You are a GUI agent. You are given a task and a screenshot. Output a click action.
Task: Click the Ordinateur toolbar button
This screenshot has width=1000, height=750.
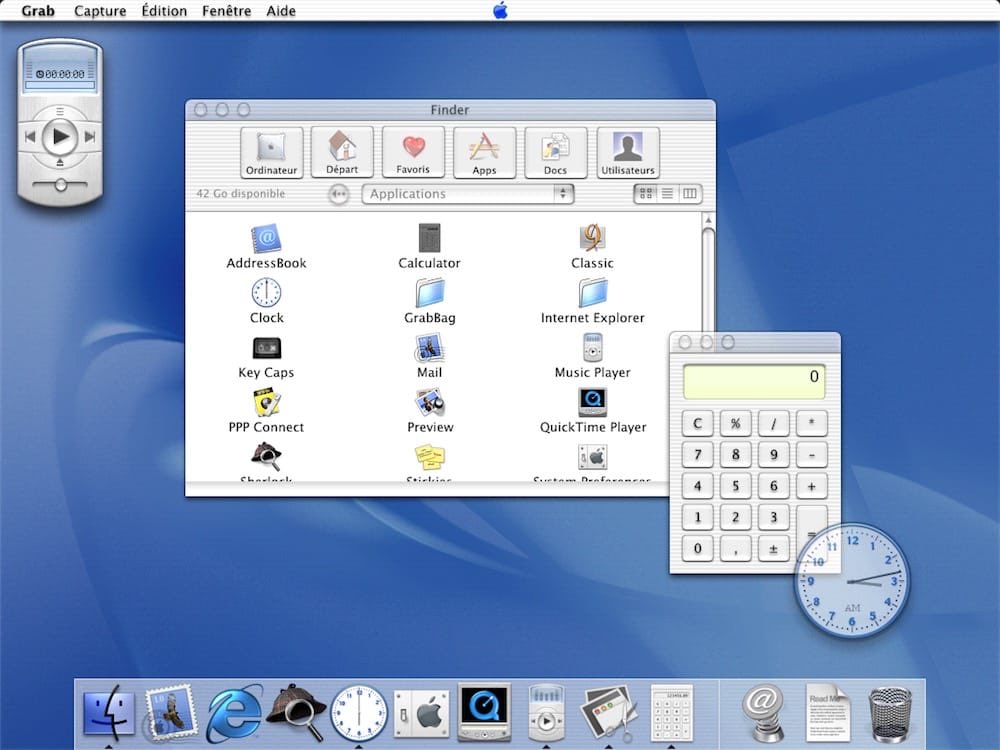tap(272, 153)
